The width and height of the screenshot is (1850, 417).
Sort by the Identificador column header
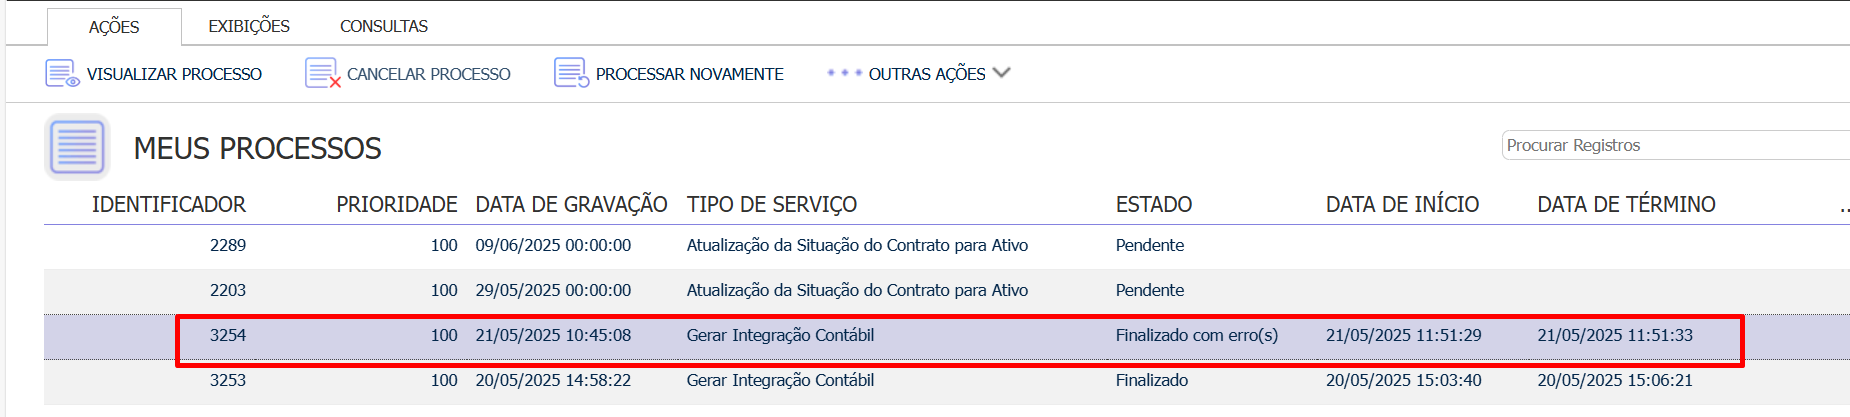(169, 204)
